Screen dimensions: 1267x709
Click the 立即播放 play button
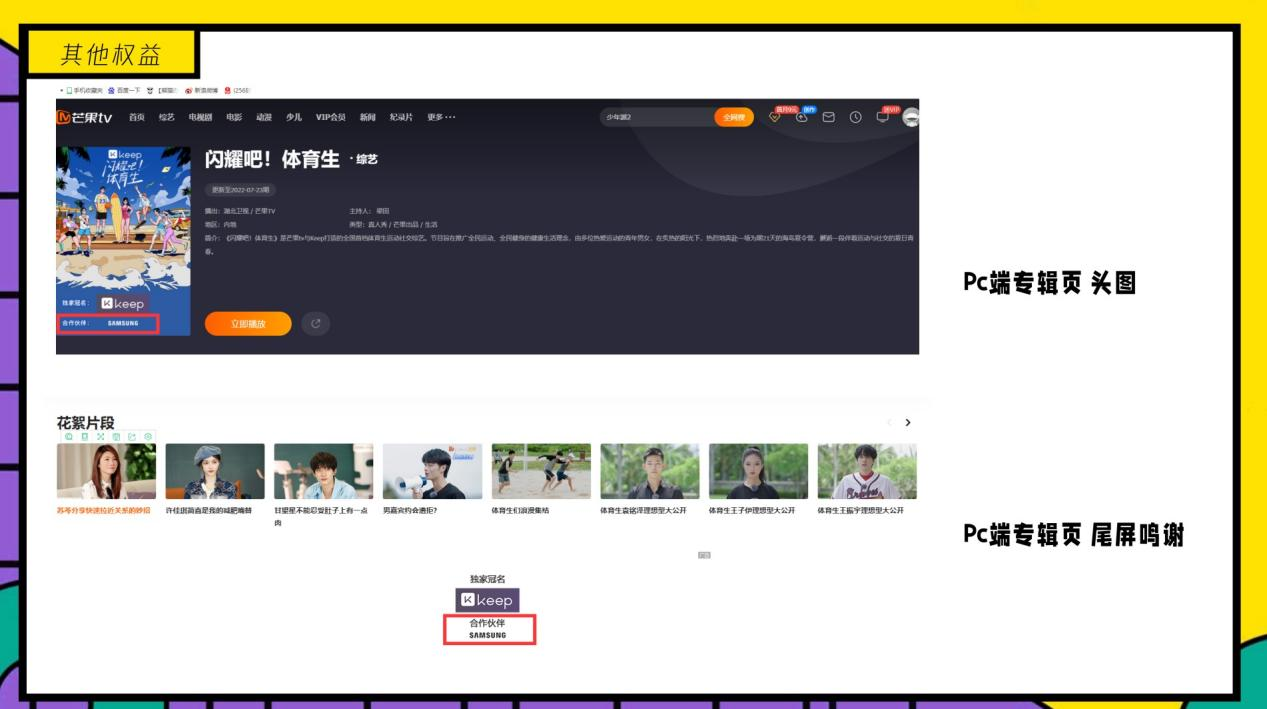click(x=248, y=324)
